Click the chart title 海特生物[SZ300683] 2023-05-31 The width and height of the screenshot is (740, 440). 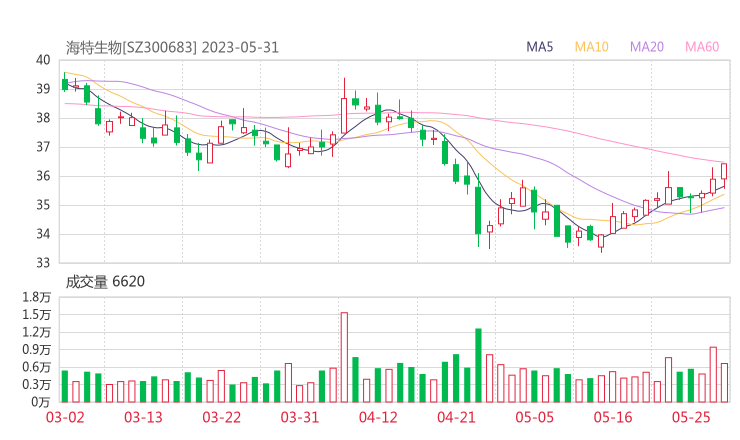tap(172, 48)
